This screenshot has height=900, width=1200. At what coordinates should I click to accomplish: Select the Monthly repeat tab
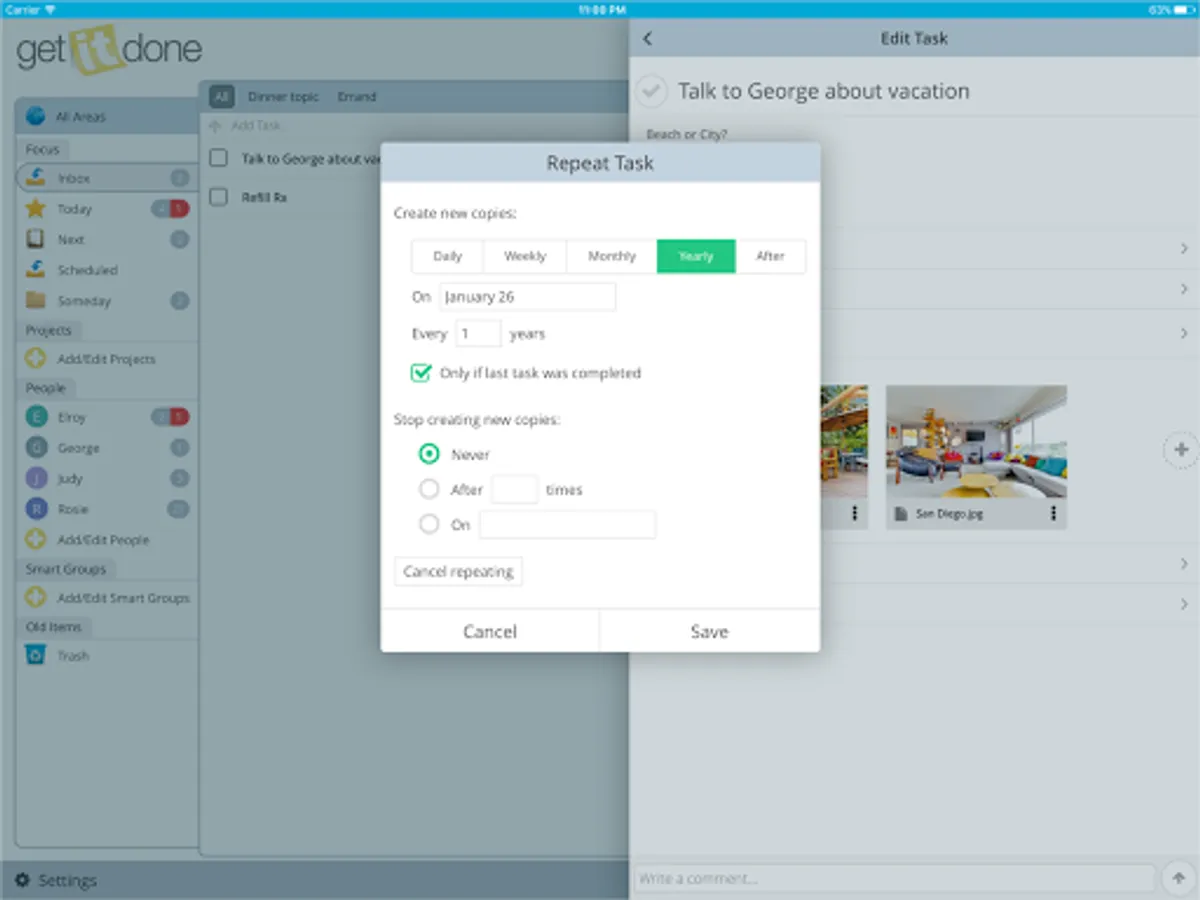[x=612, y=256]
